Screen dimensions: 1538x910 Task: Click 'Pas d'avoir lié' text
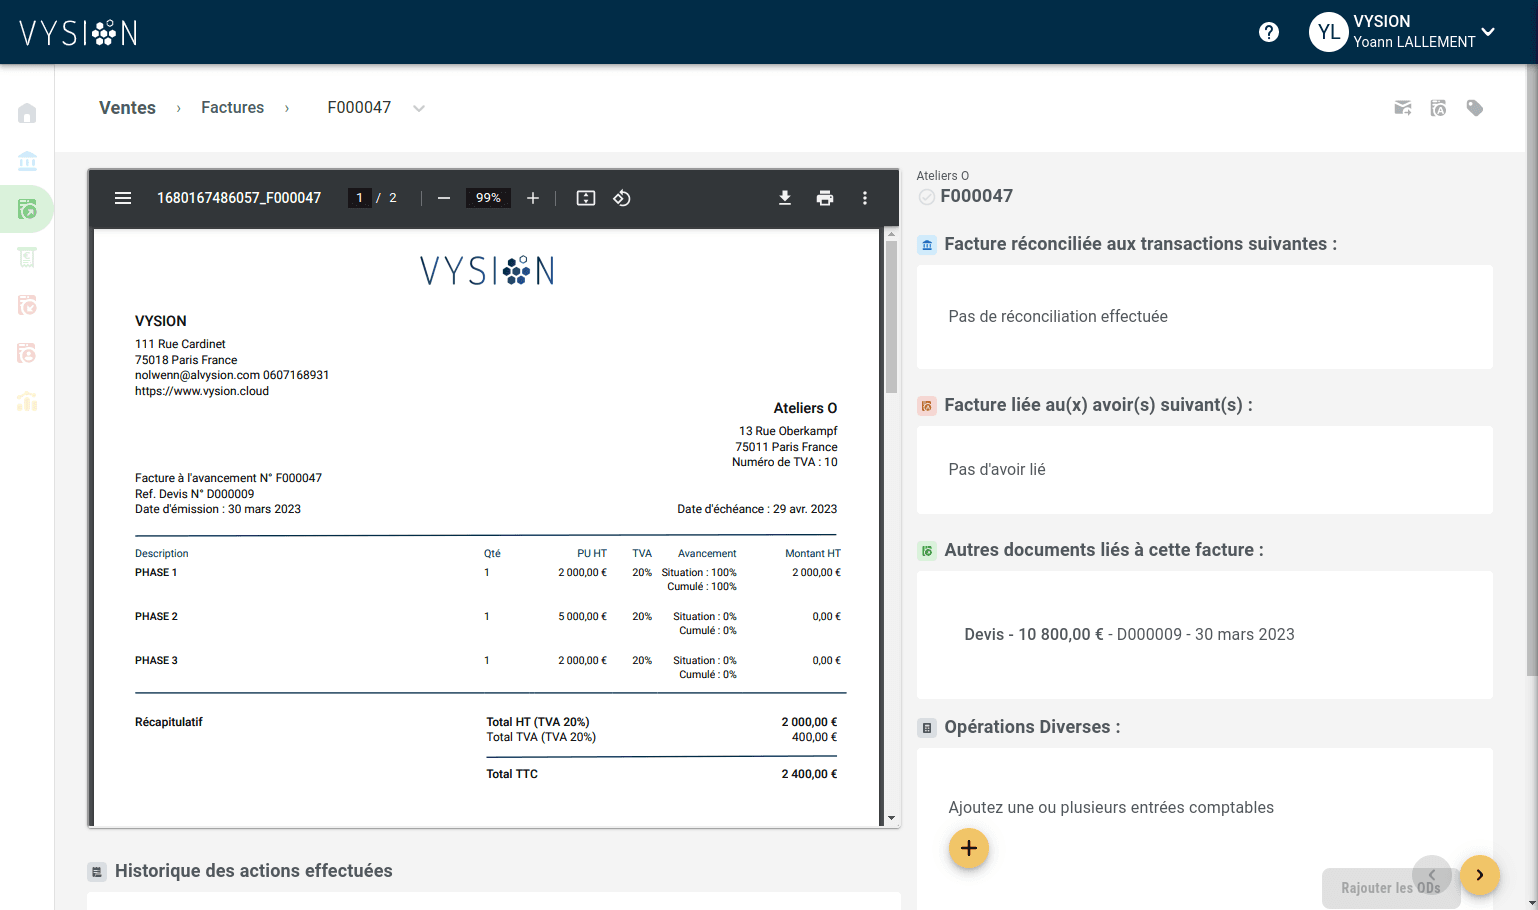997,469
